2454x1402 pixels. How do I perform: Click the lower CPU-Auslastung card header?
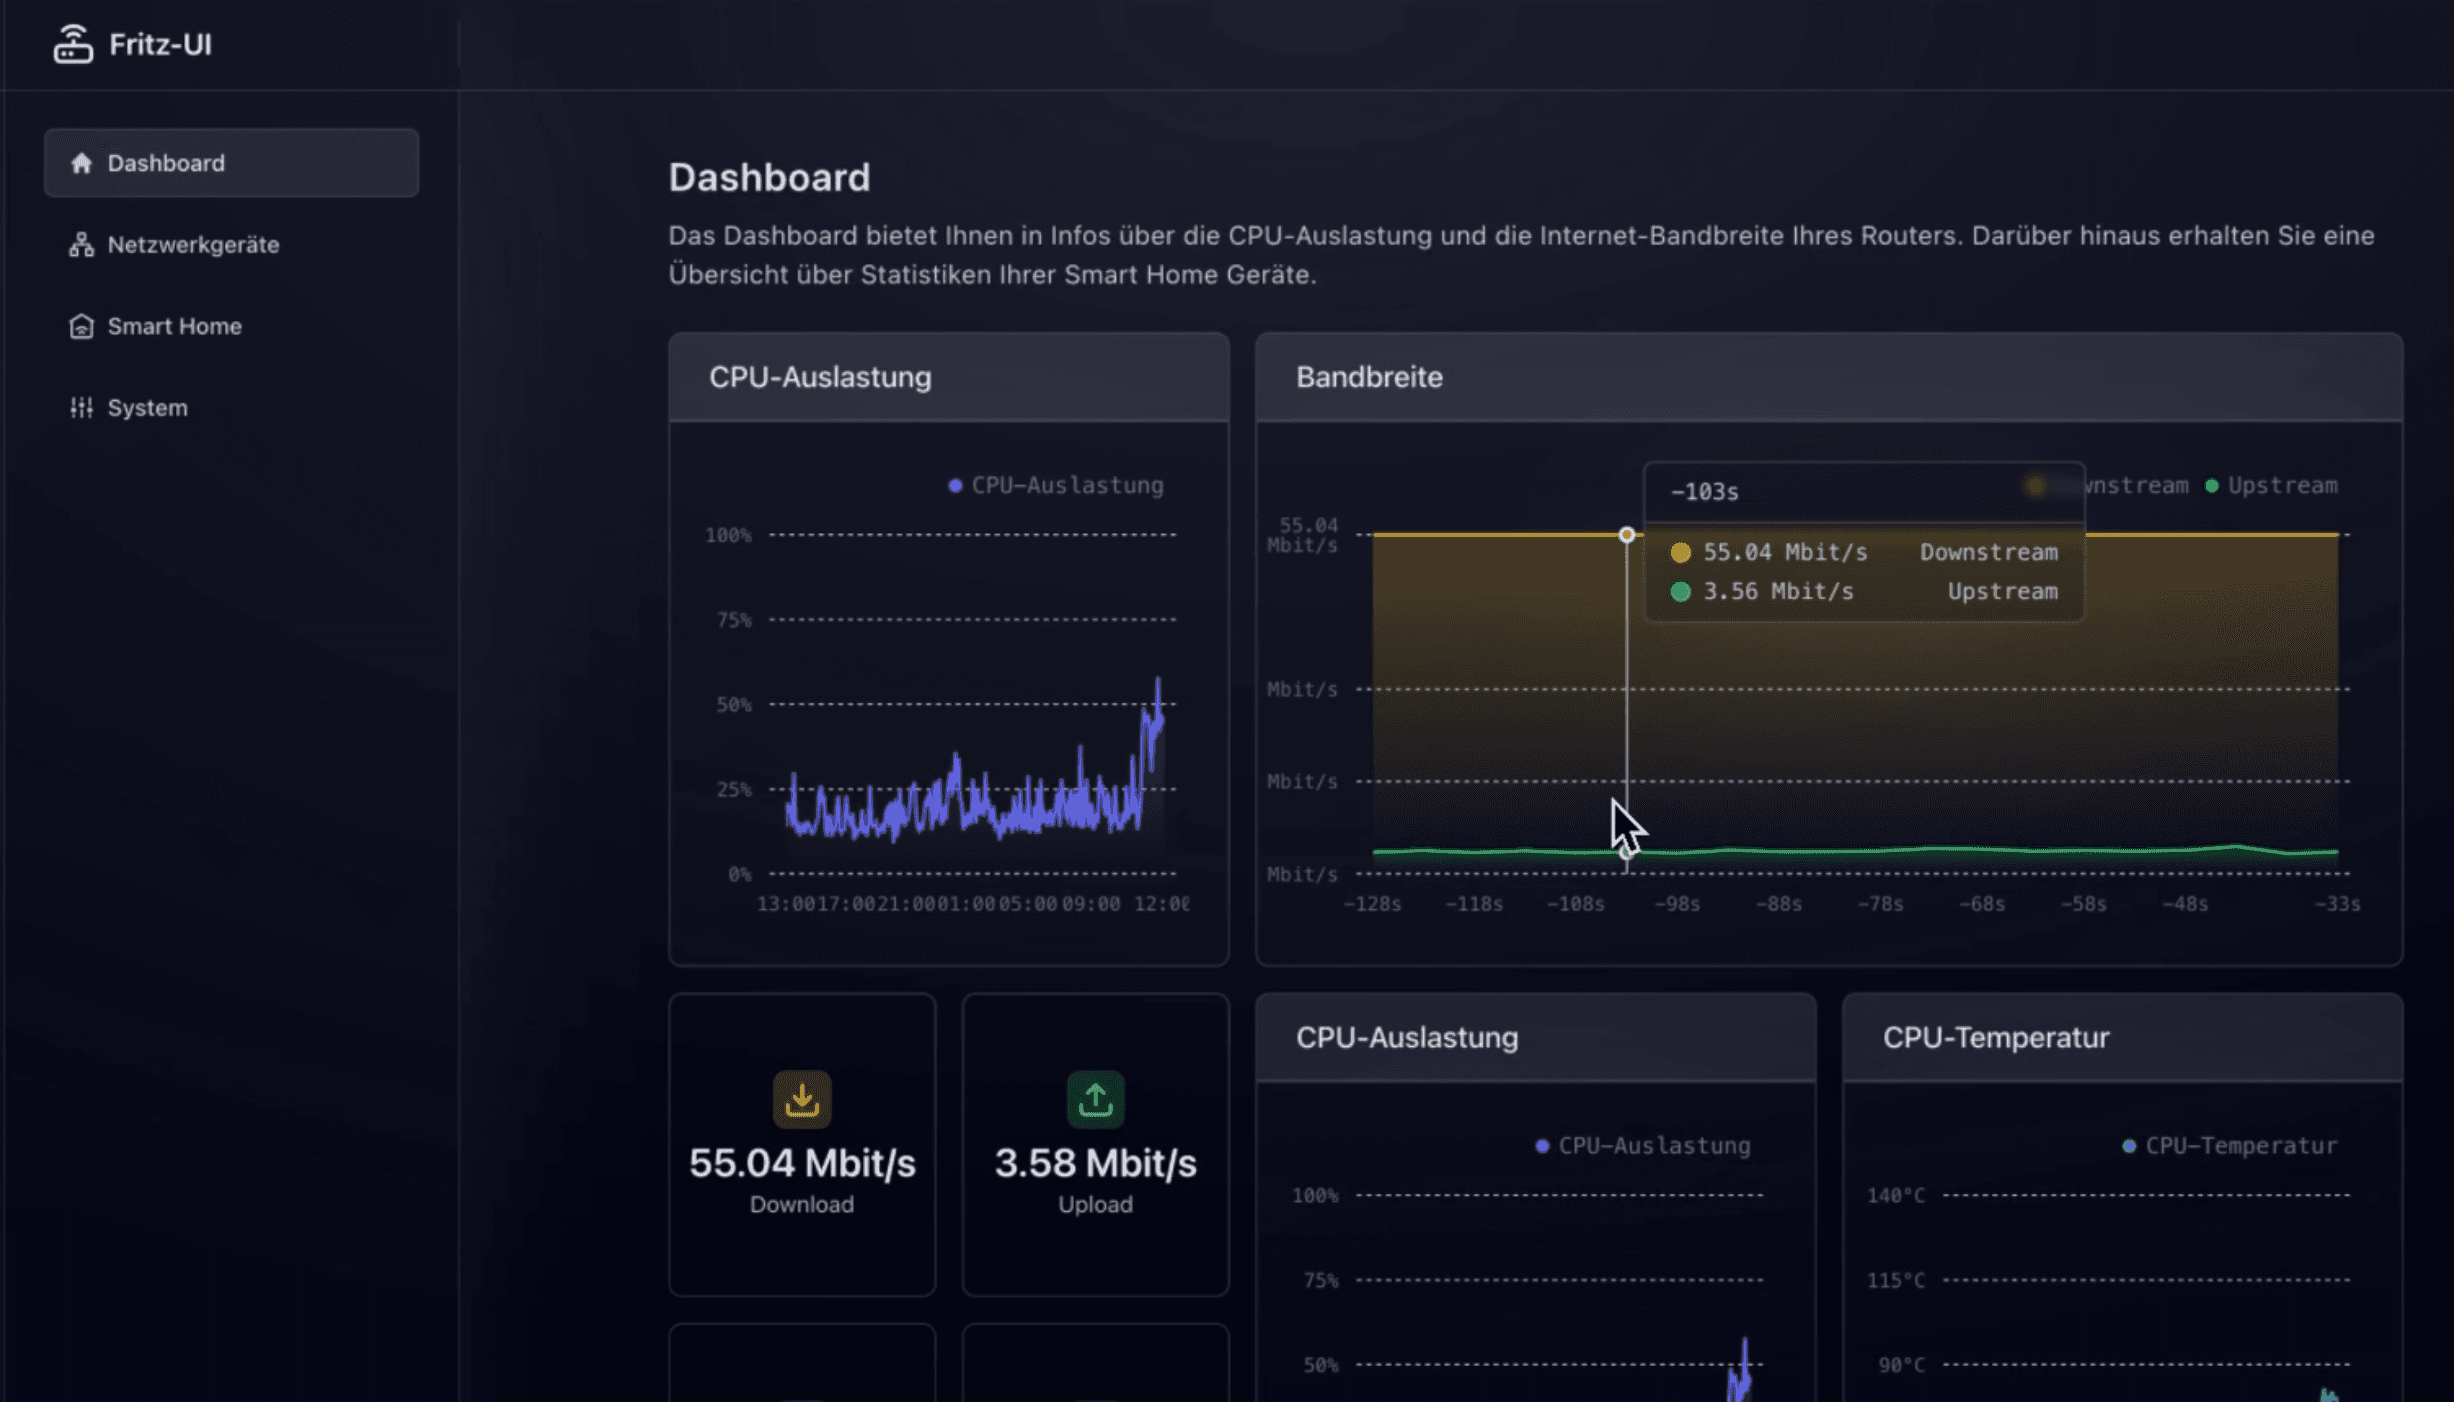click(1536, 1037)
